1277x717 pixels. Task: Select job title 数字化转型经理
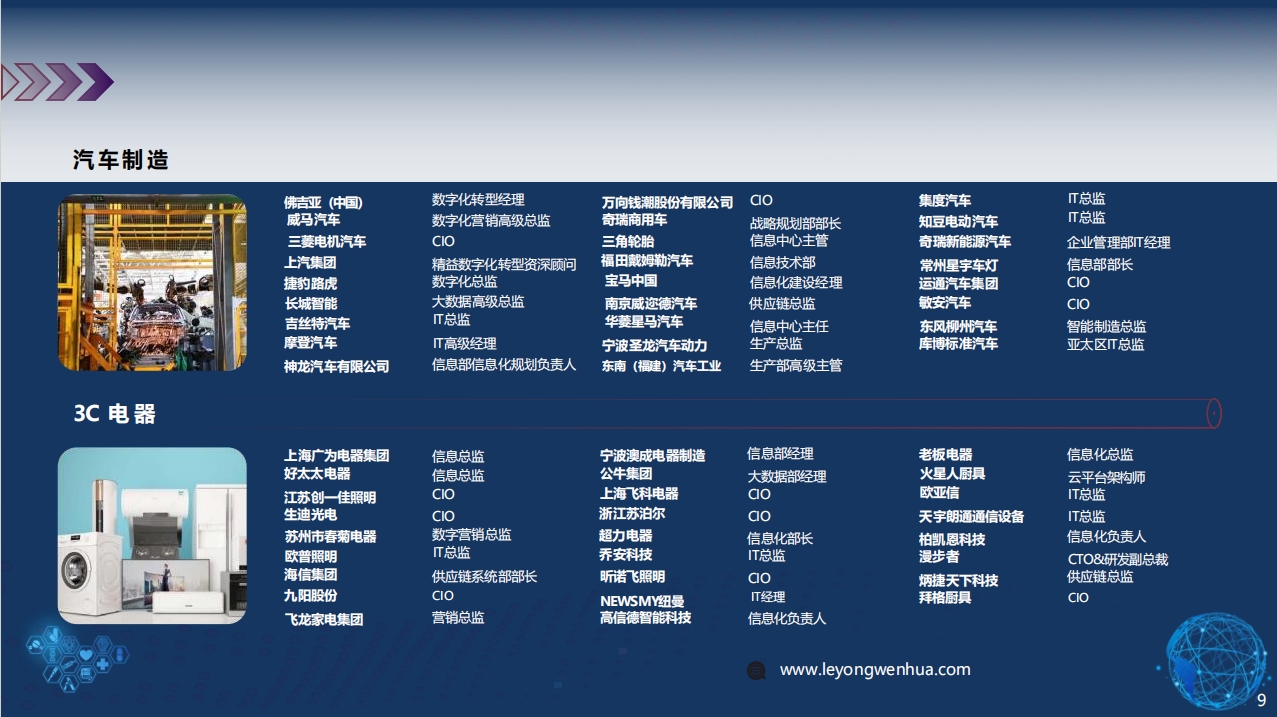pos(478,200)
